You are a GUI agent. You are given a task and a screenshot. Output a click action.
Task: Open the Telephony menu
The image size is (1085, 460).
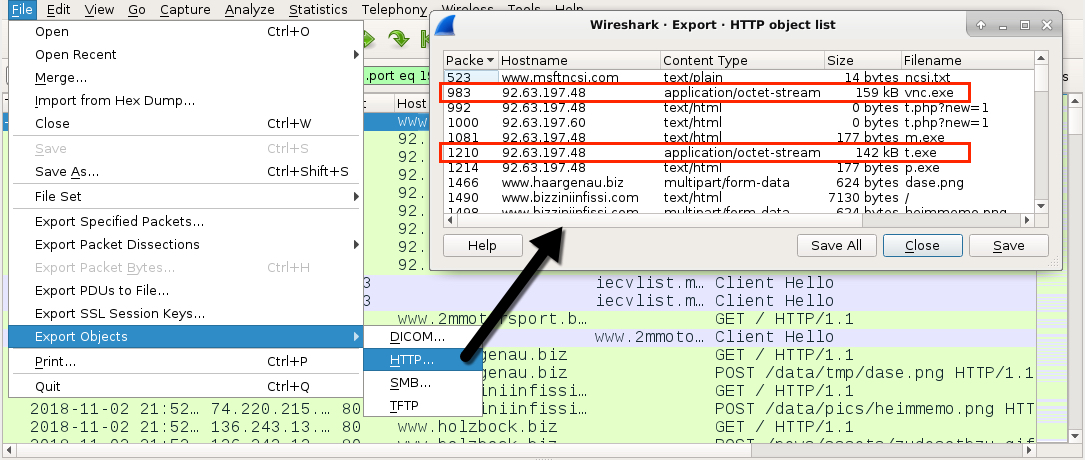394,10
